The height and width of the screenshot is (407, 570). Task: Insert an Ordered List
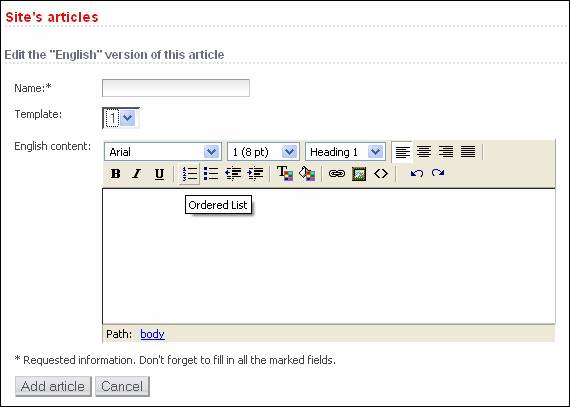click(x=189, y=174)
